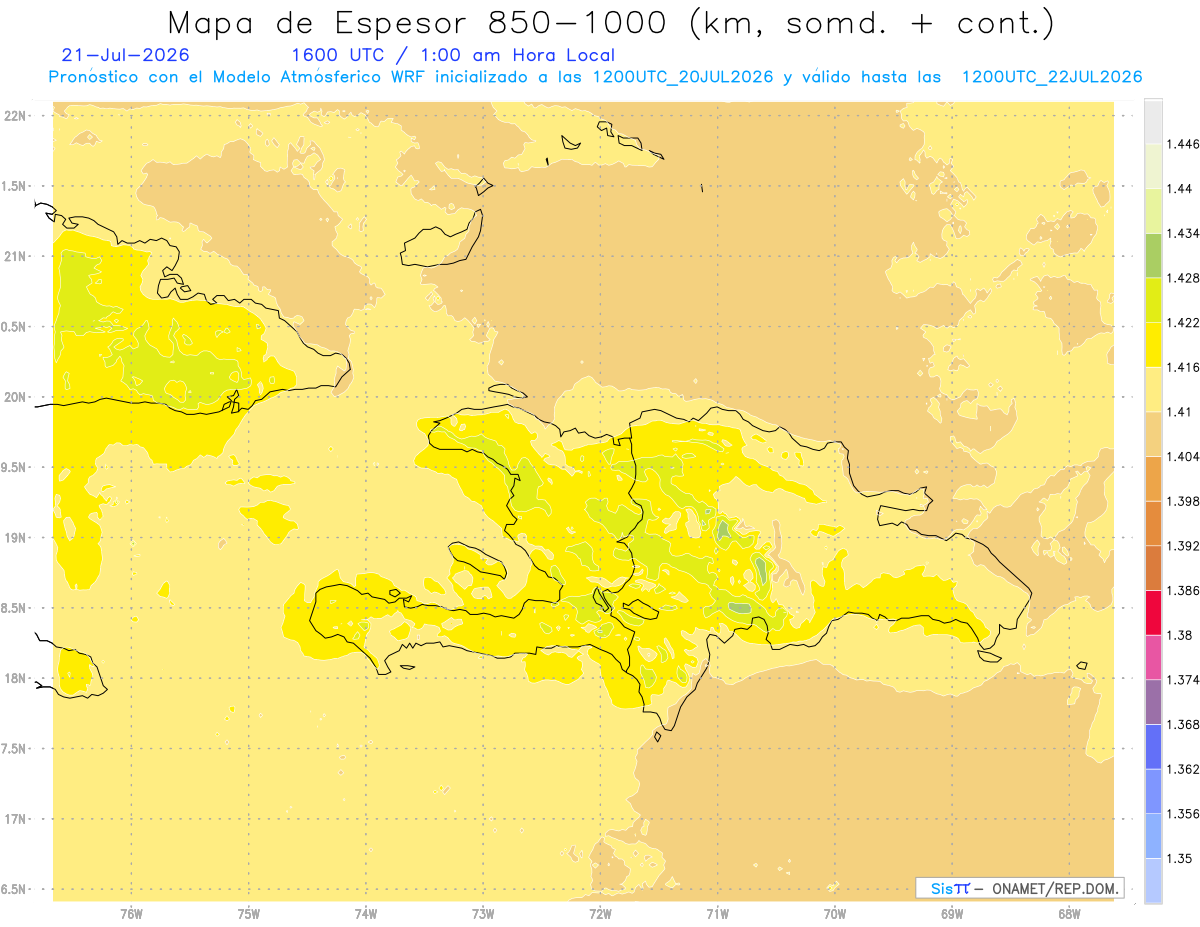Click the longitude label "68W"

1069,914
